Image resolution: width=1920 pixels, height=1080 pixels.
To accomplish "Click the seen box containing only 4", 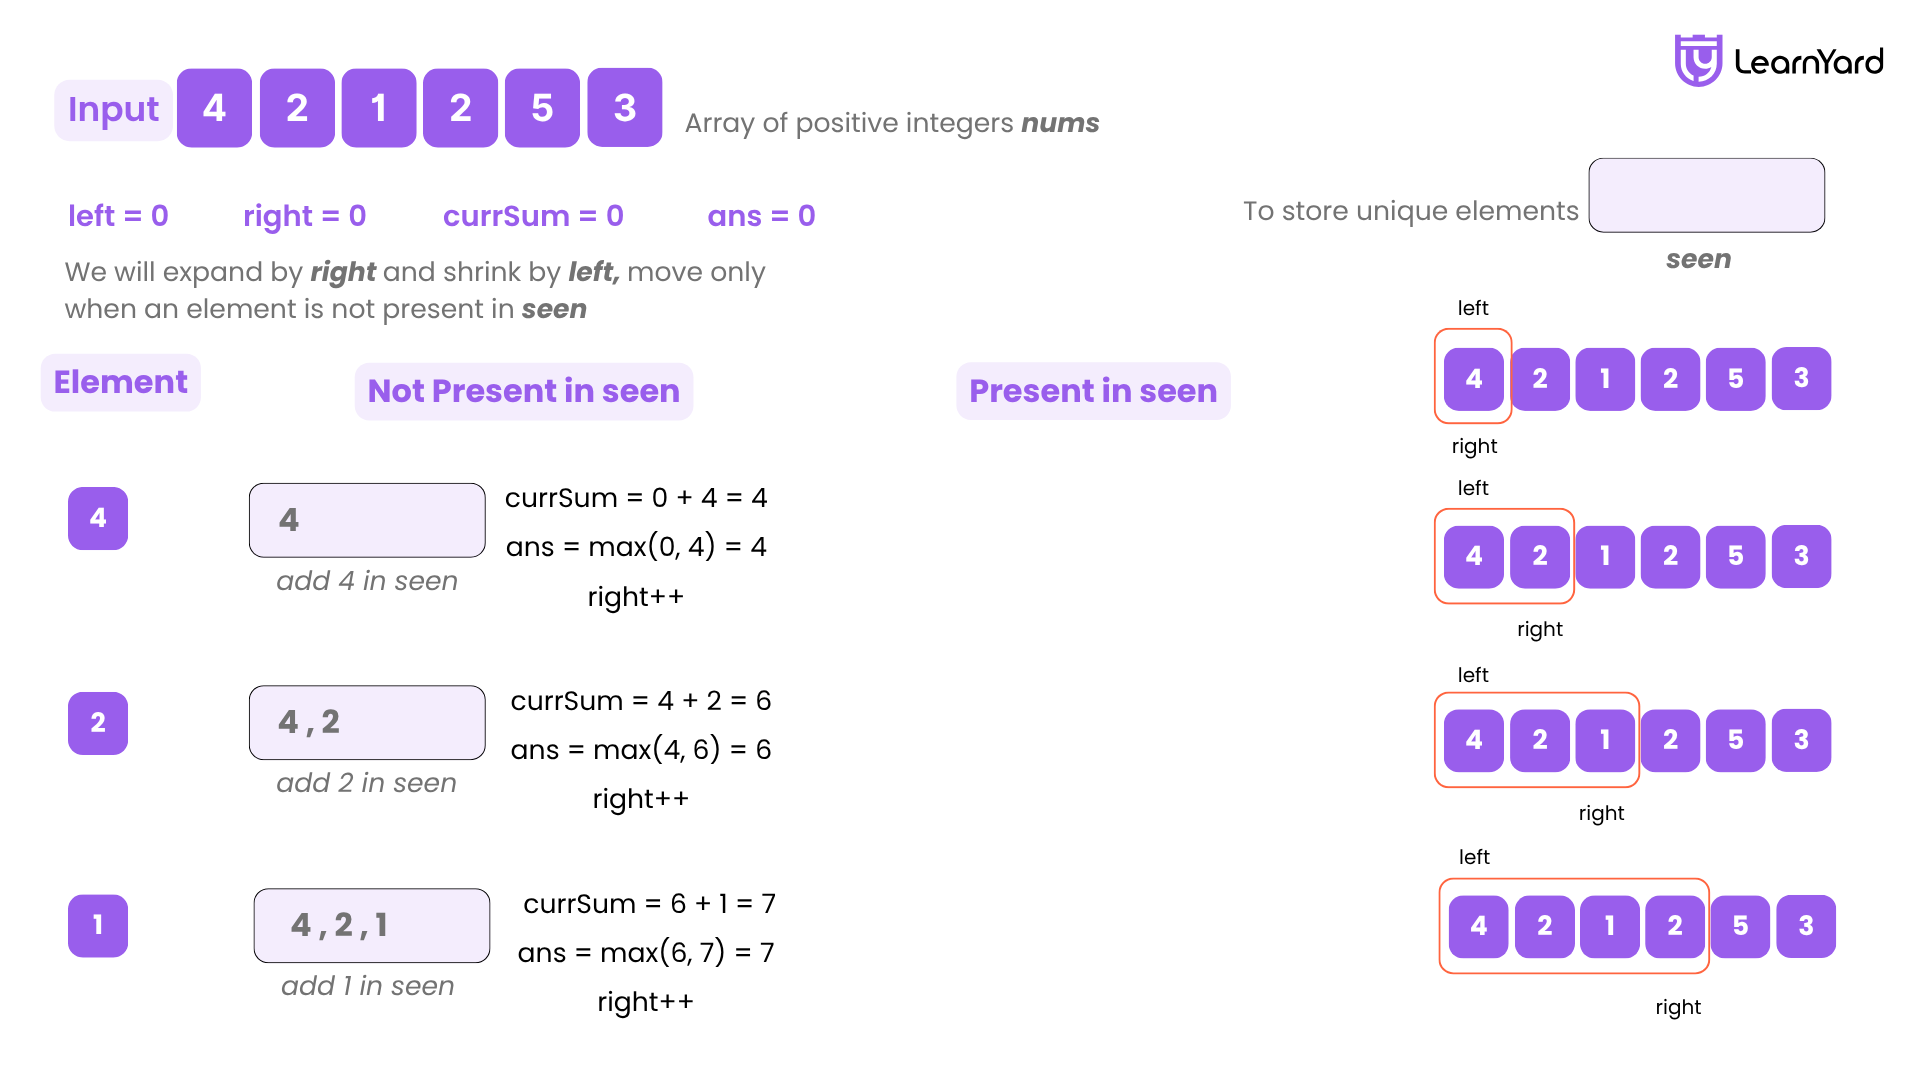I will coord(367,520).
